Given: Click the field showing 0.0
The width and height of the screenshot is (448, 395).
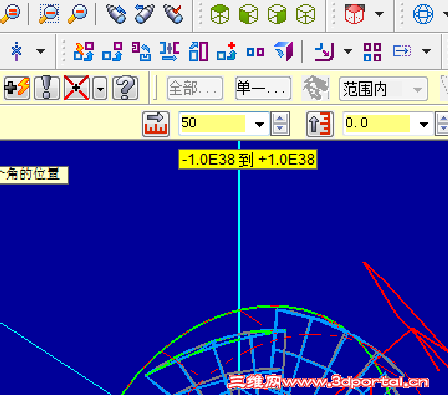Looking at the screenshot, I should [x=378, y=123].
